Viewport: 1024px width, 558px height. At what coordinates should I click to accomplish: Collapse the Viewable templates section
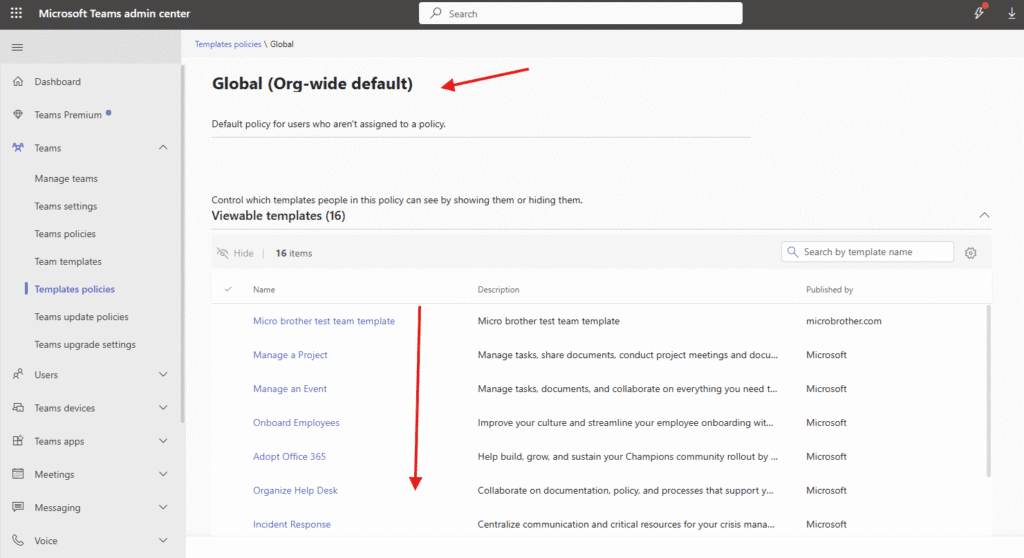point(984,215)
